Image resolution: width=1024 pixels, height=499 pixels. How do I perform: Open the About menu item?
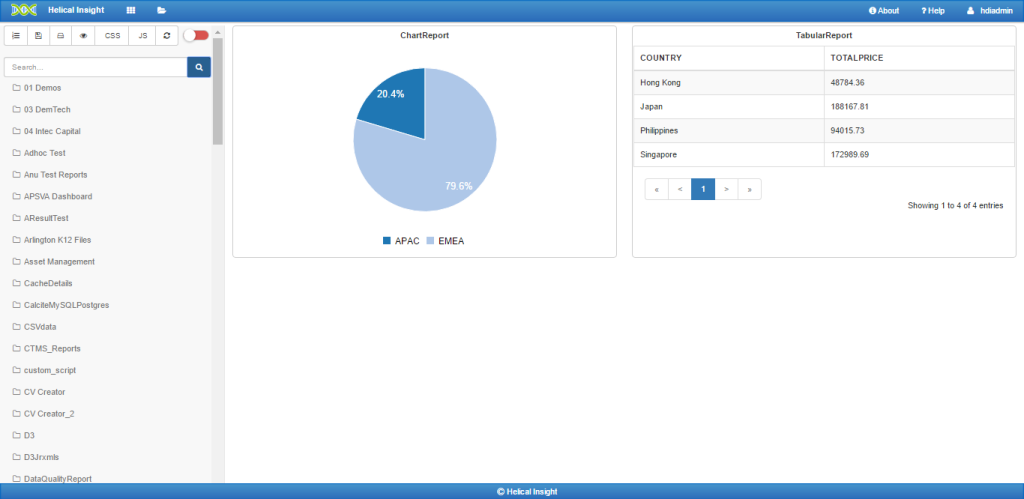click(x=884, y=10)
